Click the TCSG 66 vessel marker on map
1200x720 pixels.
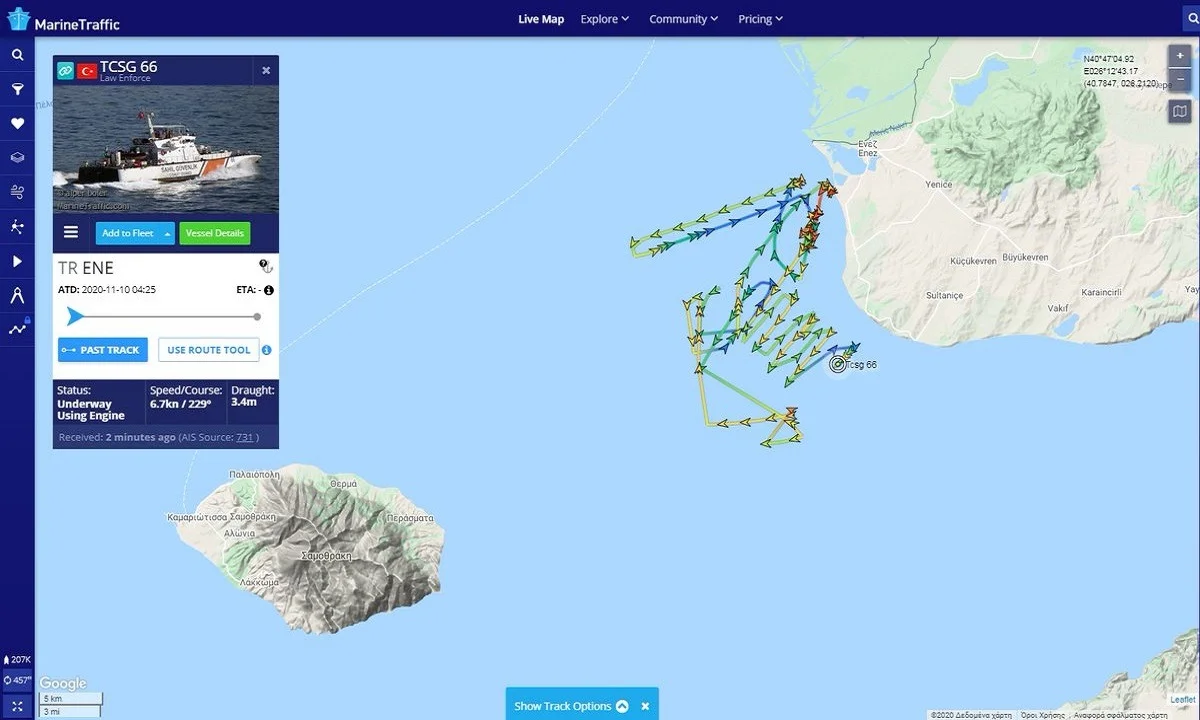pyautogui.click(x=838, y=364)
